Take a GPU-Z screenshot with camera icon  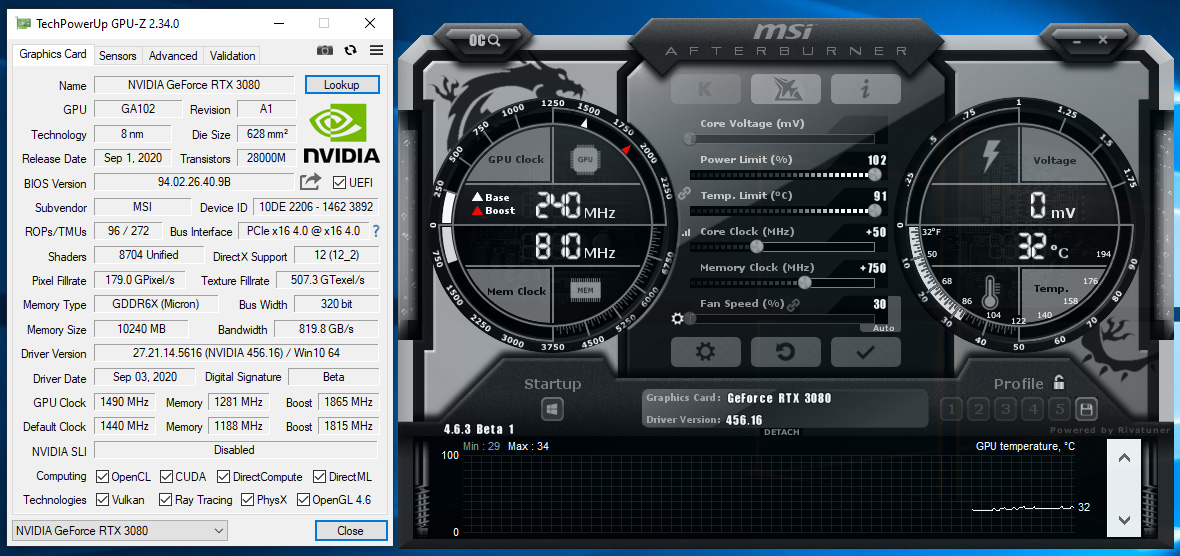325,50
